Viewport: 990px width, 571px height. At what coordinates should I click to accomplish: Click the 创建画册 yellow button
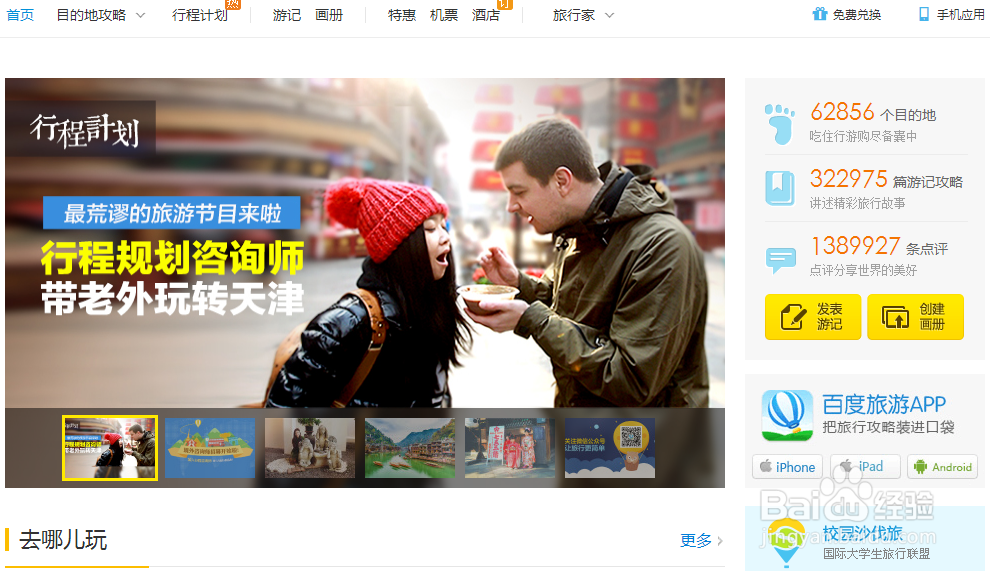coord(915,317)
